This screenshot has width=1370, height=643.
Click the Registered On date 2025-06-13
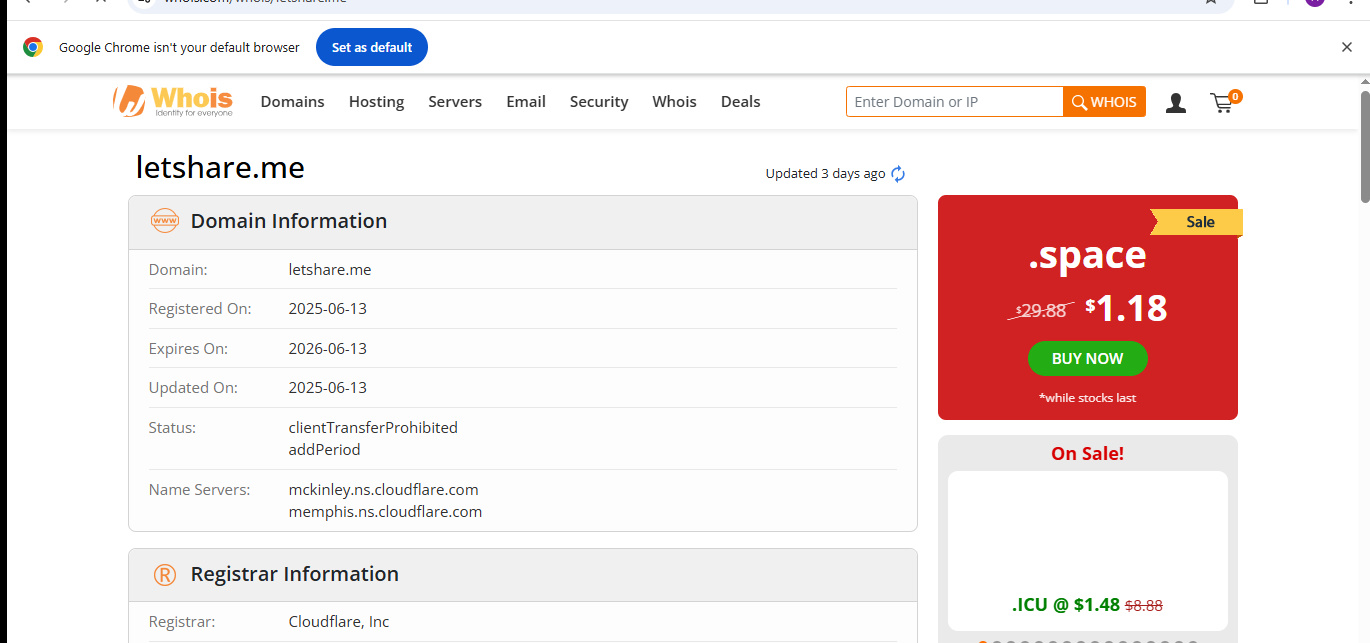328,309
